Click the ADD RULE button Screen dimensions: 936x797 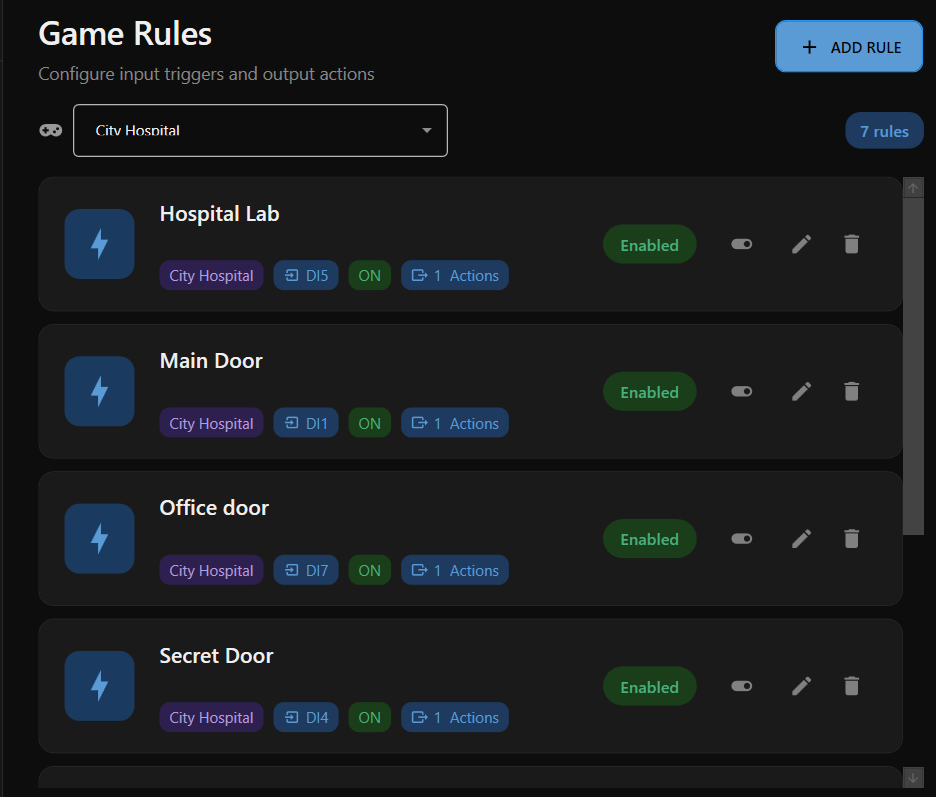click(848, 47)
